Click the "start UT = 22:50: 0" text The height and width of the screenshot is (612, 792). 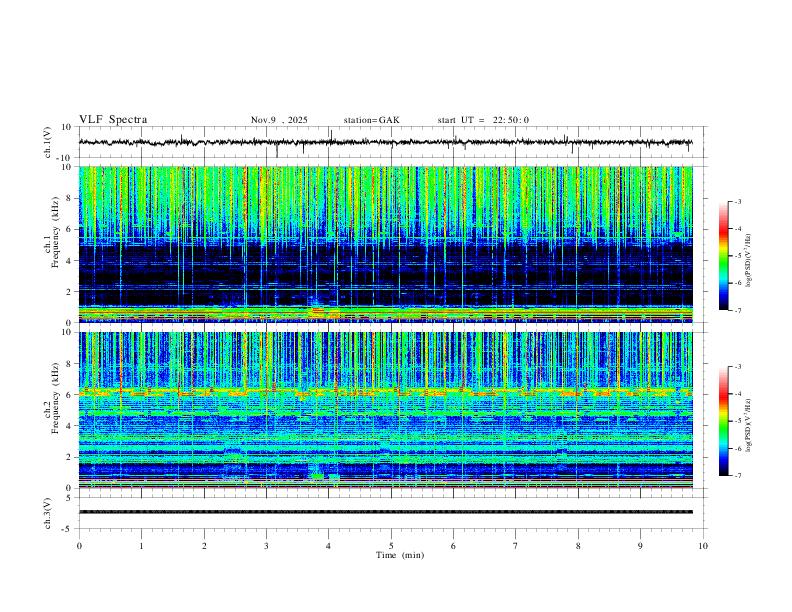click(x=483, y=120)
